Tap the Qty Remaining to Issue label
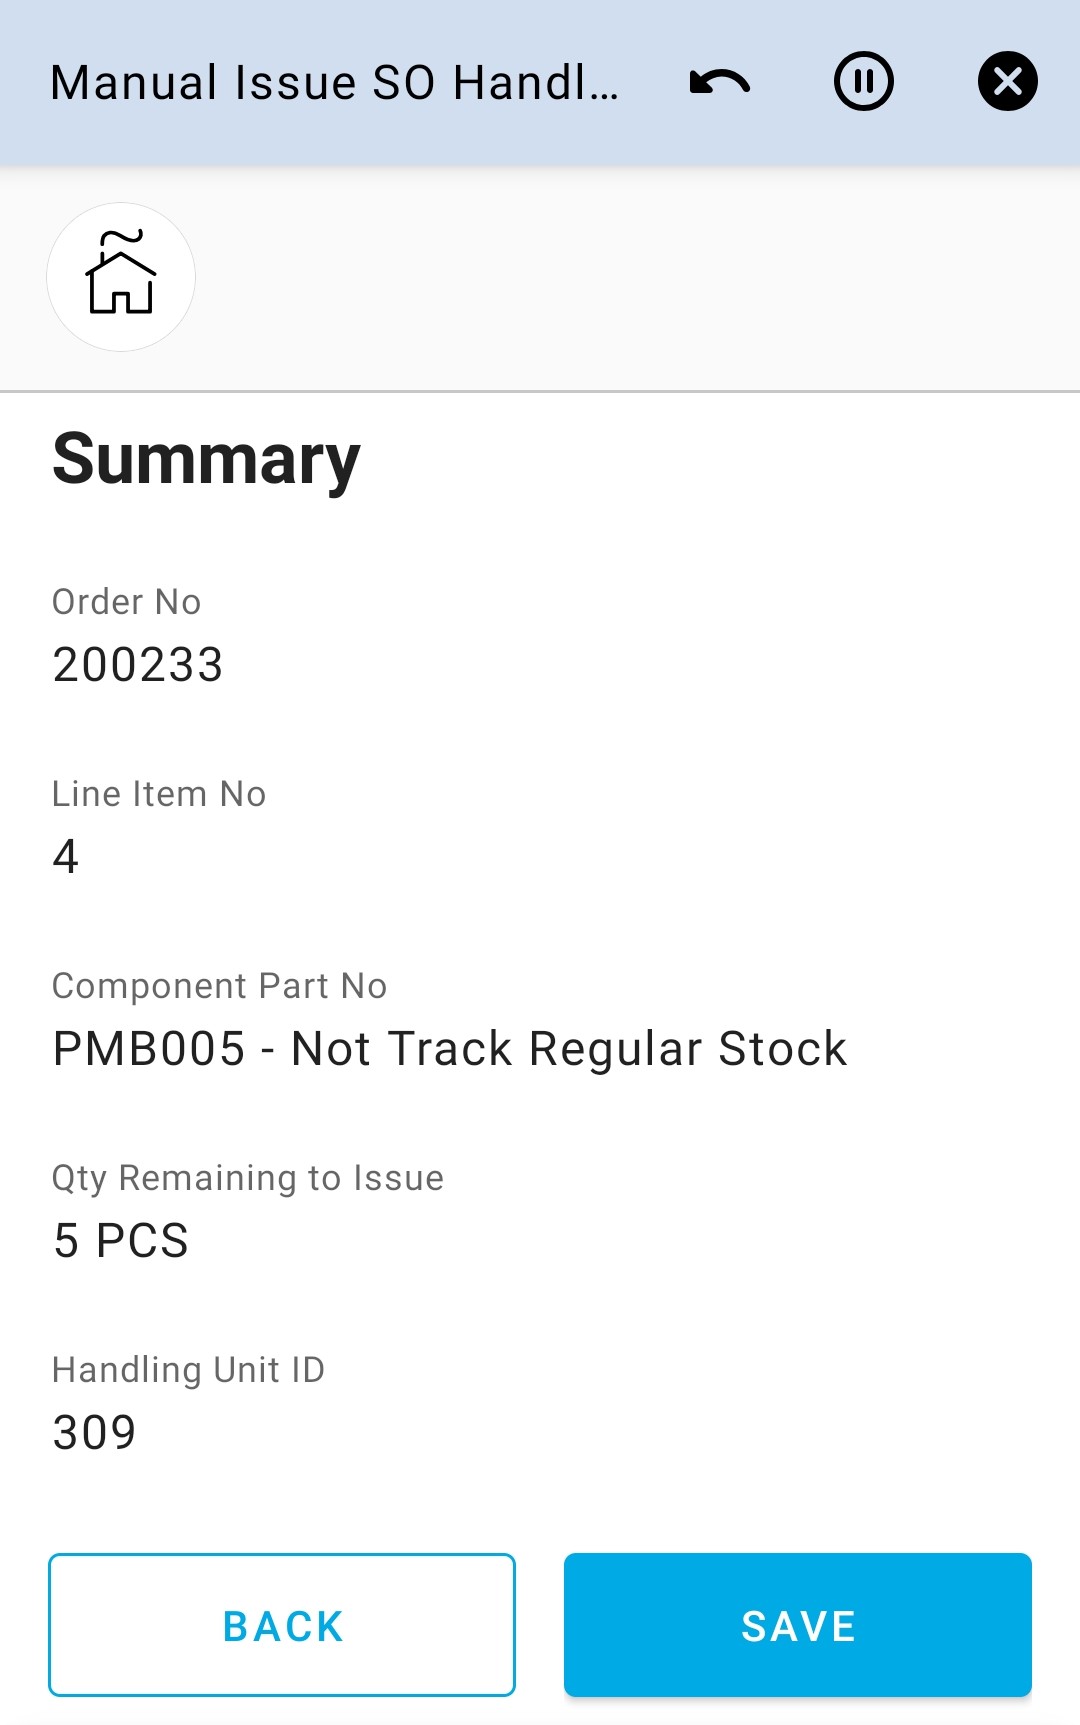1080x1725 pixels. pyautogui.click(x=247, y=1178)
